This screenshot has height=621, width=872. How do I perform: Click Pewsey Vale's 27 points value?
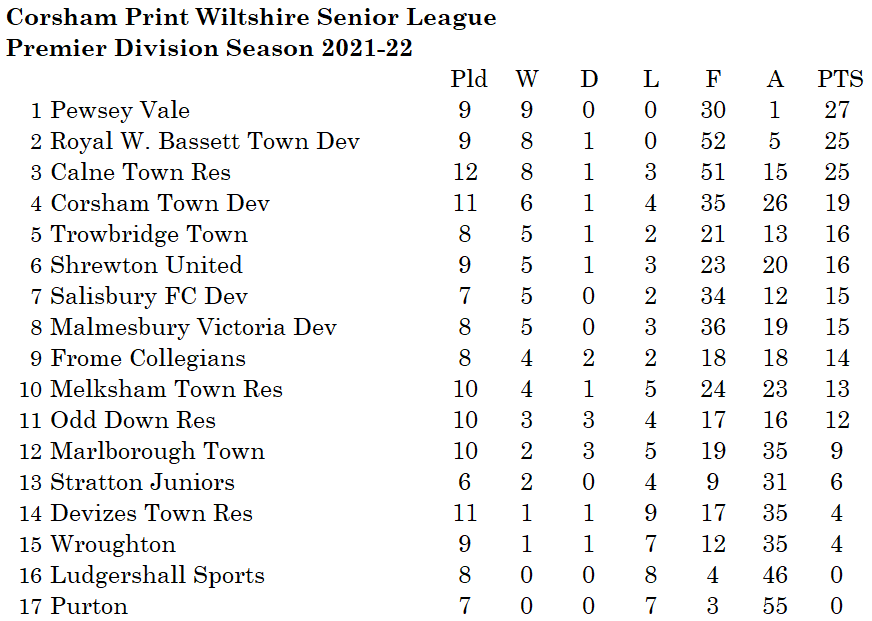click(837, 110)
